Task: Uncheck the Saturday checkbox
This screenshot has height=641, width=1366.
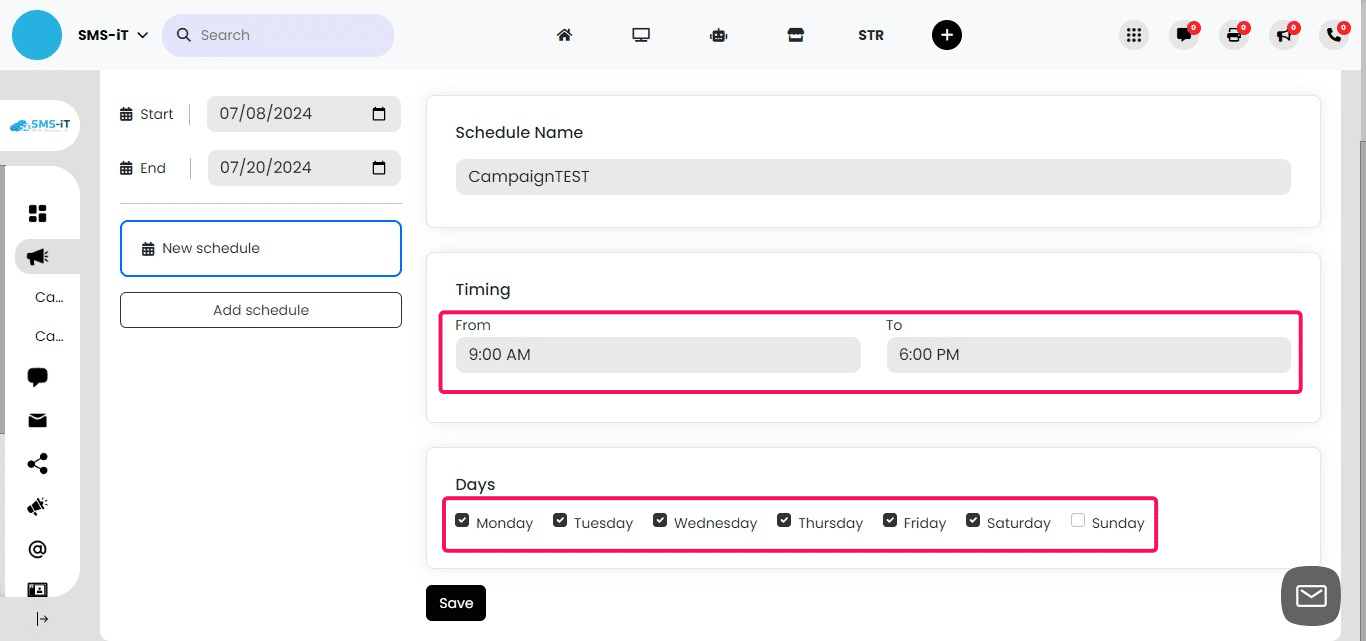Action: click(973, 519)
